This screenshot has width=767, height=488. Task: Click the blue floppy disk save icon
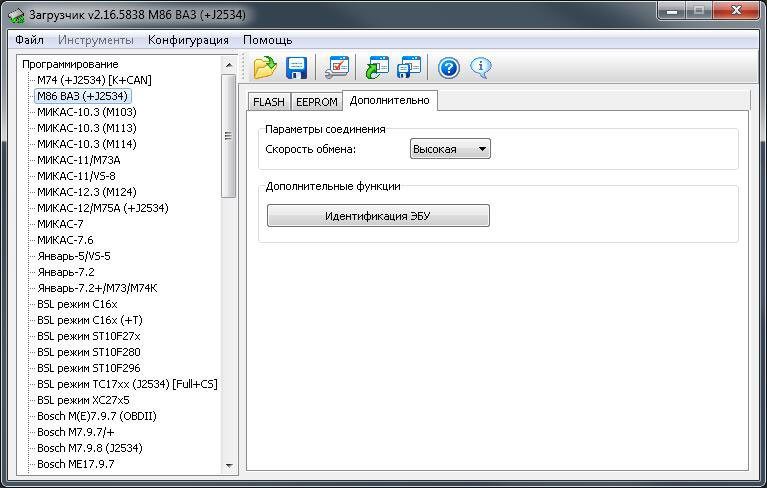[296, 68]
